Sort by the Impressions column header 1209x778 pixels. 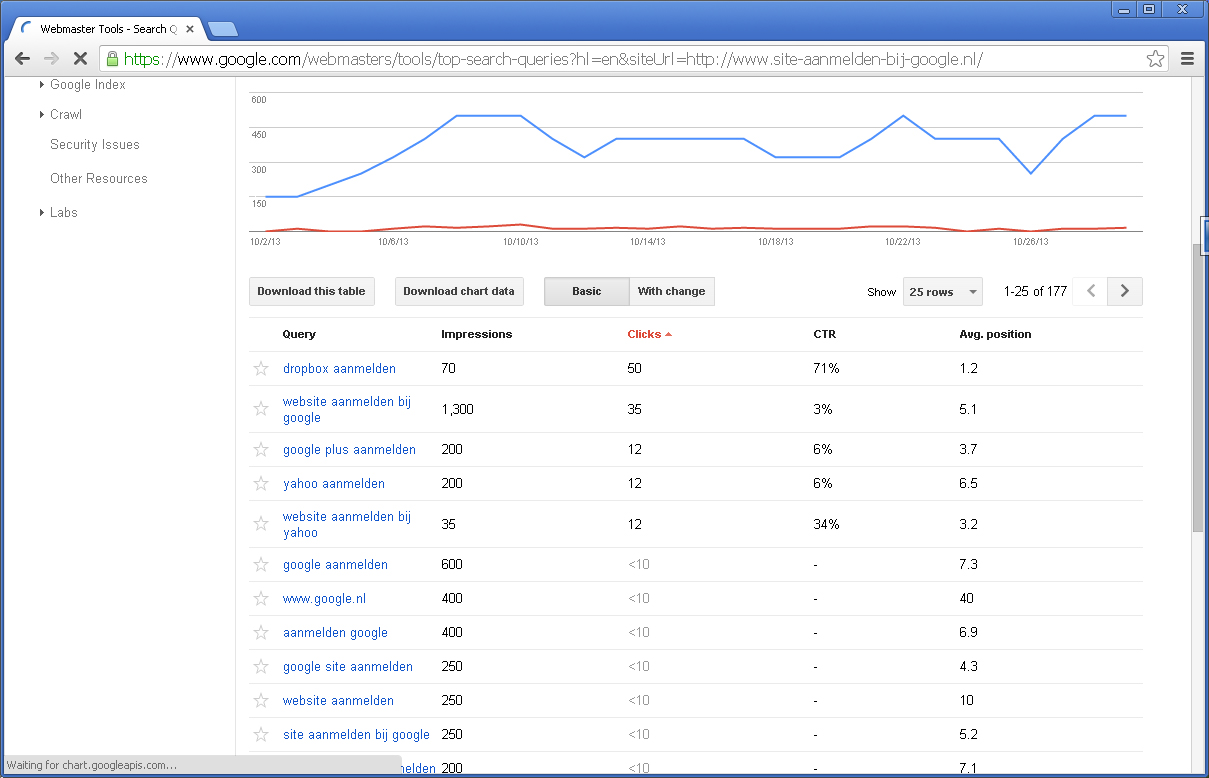coord(476,335)
